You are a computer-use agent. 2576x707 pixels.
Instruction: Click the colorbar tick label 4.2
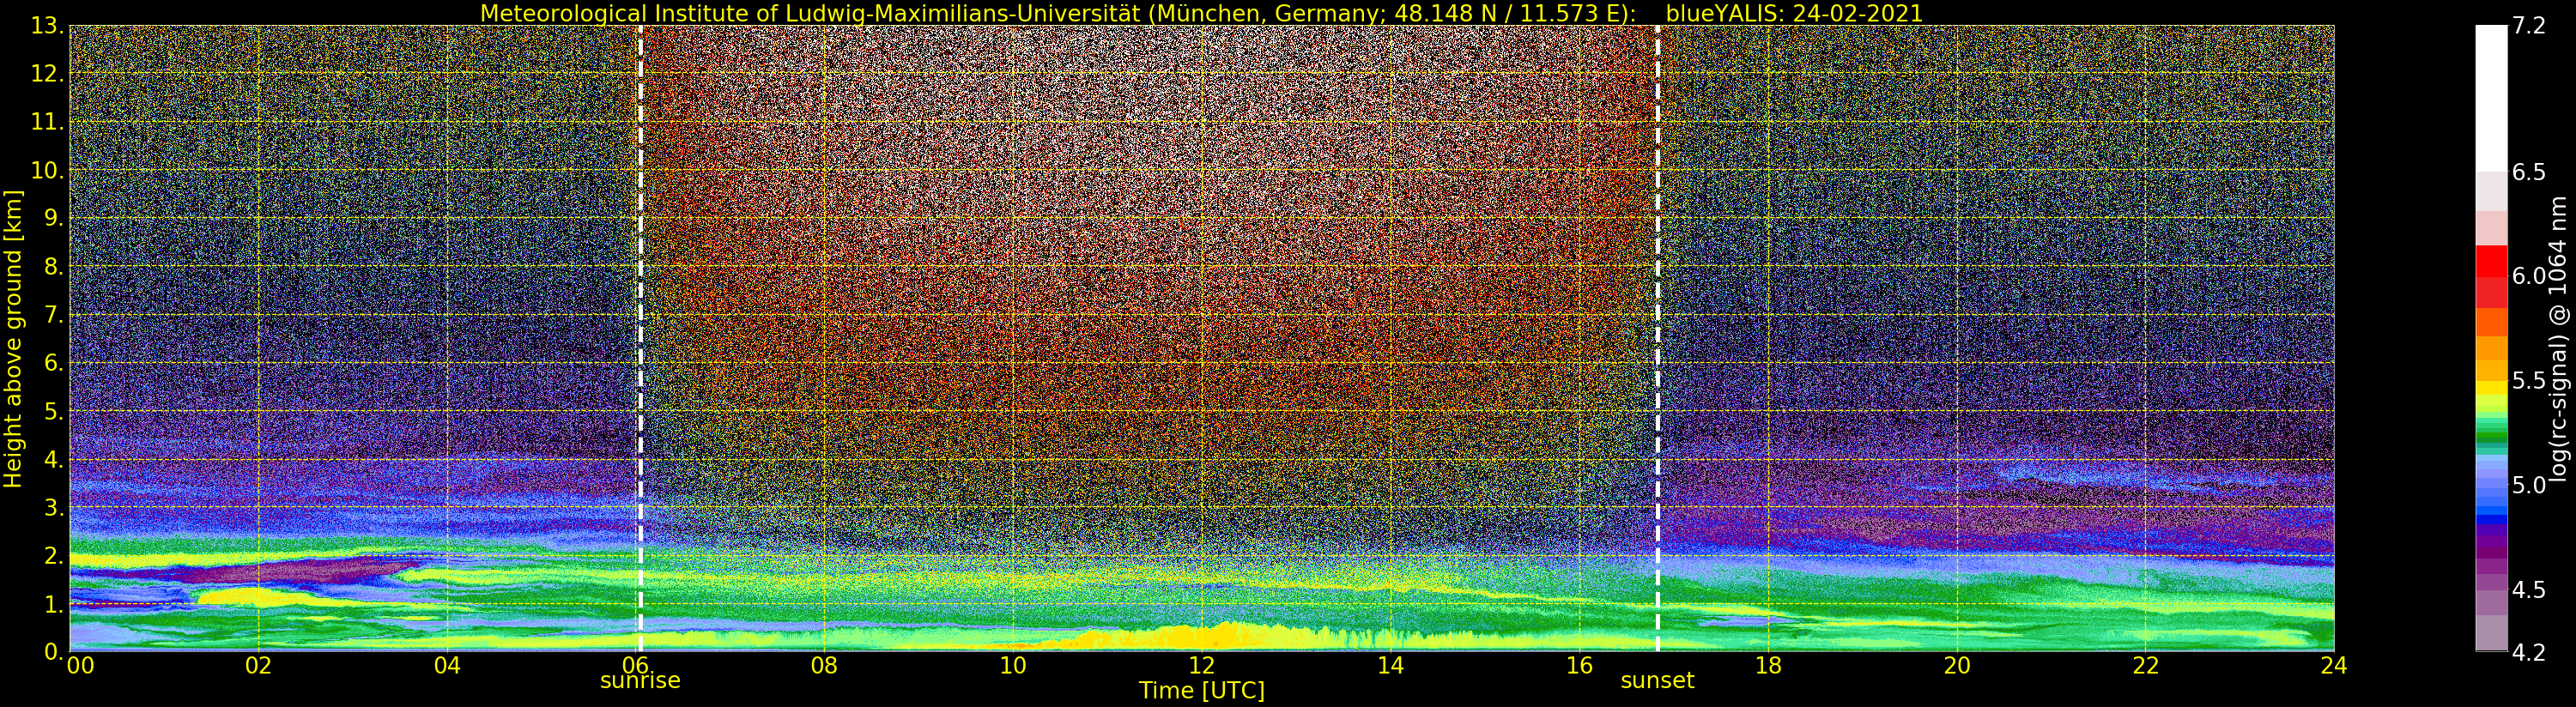coord(2529,652)
